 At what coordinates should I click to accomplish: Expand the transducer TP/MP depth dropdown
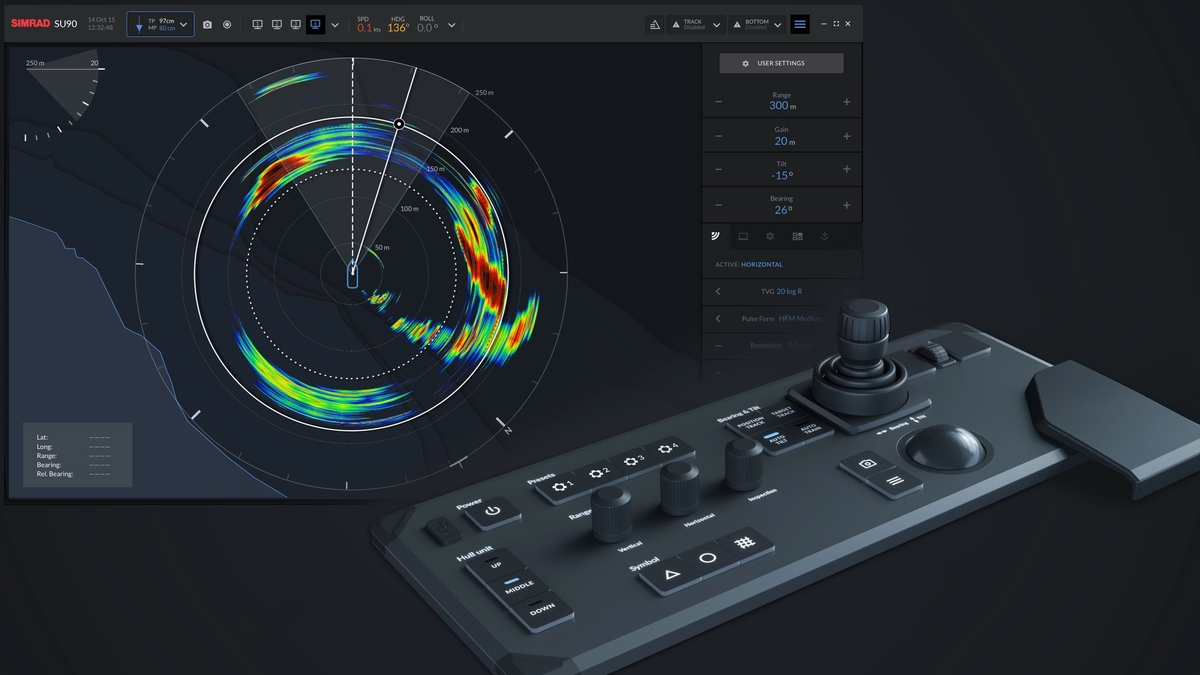160,24
